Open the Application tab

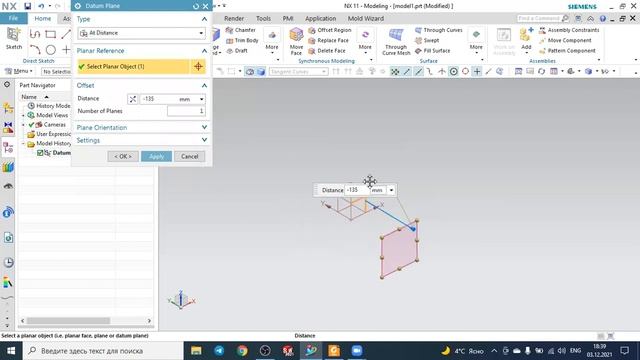(x=320, y=18)
